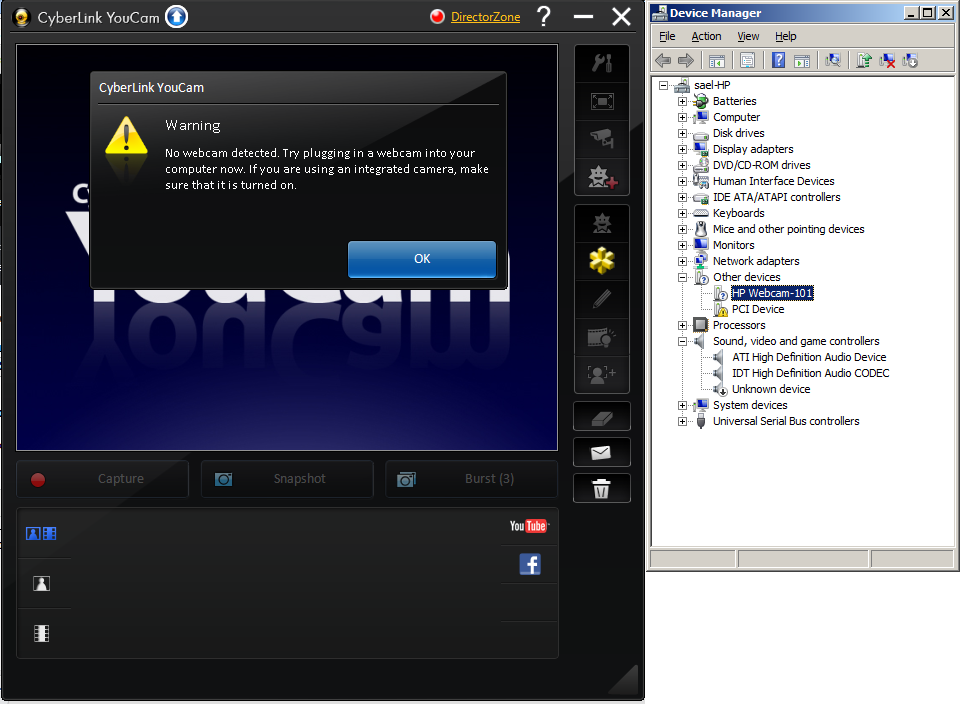This screenshot has width=962, height=704.
Task: Click scan for hardware changes toolbar icon
Action: 832,61
